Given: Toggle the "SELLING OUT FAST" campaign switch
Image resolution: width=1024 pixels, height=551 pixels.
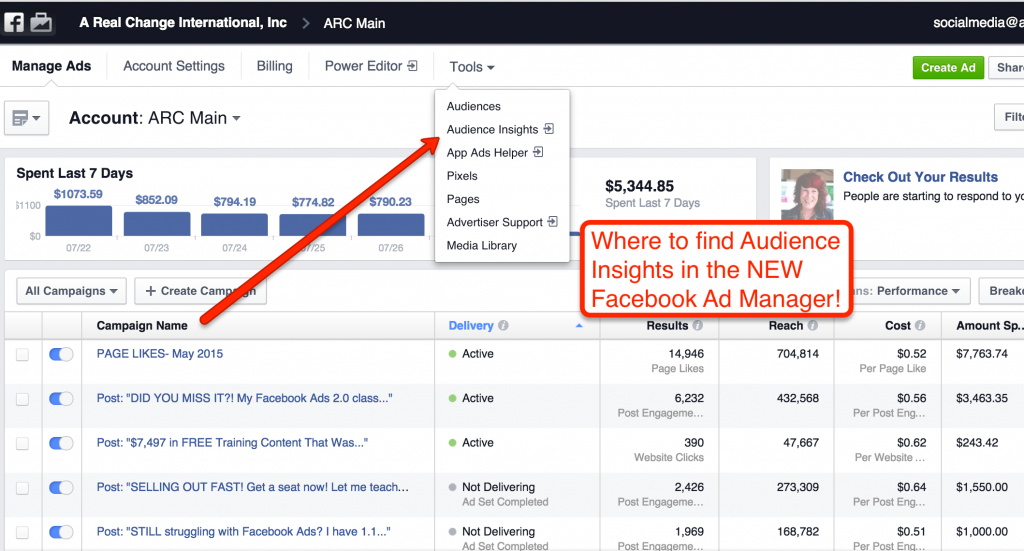Looking at the screenshot, I should (61, 487).
